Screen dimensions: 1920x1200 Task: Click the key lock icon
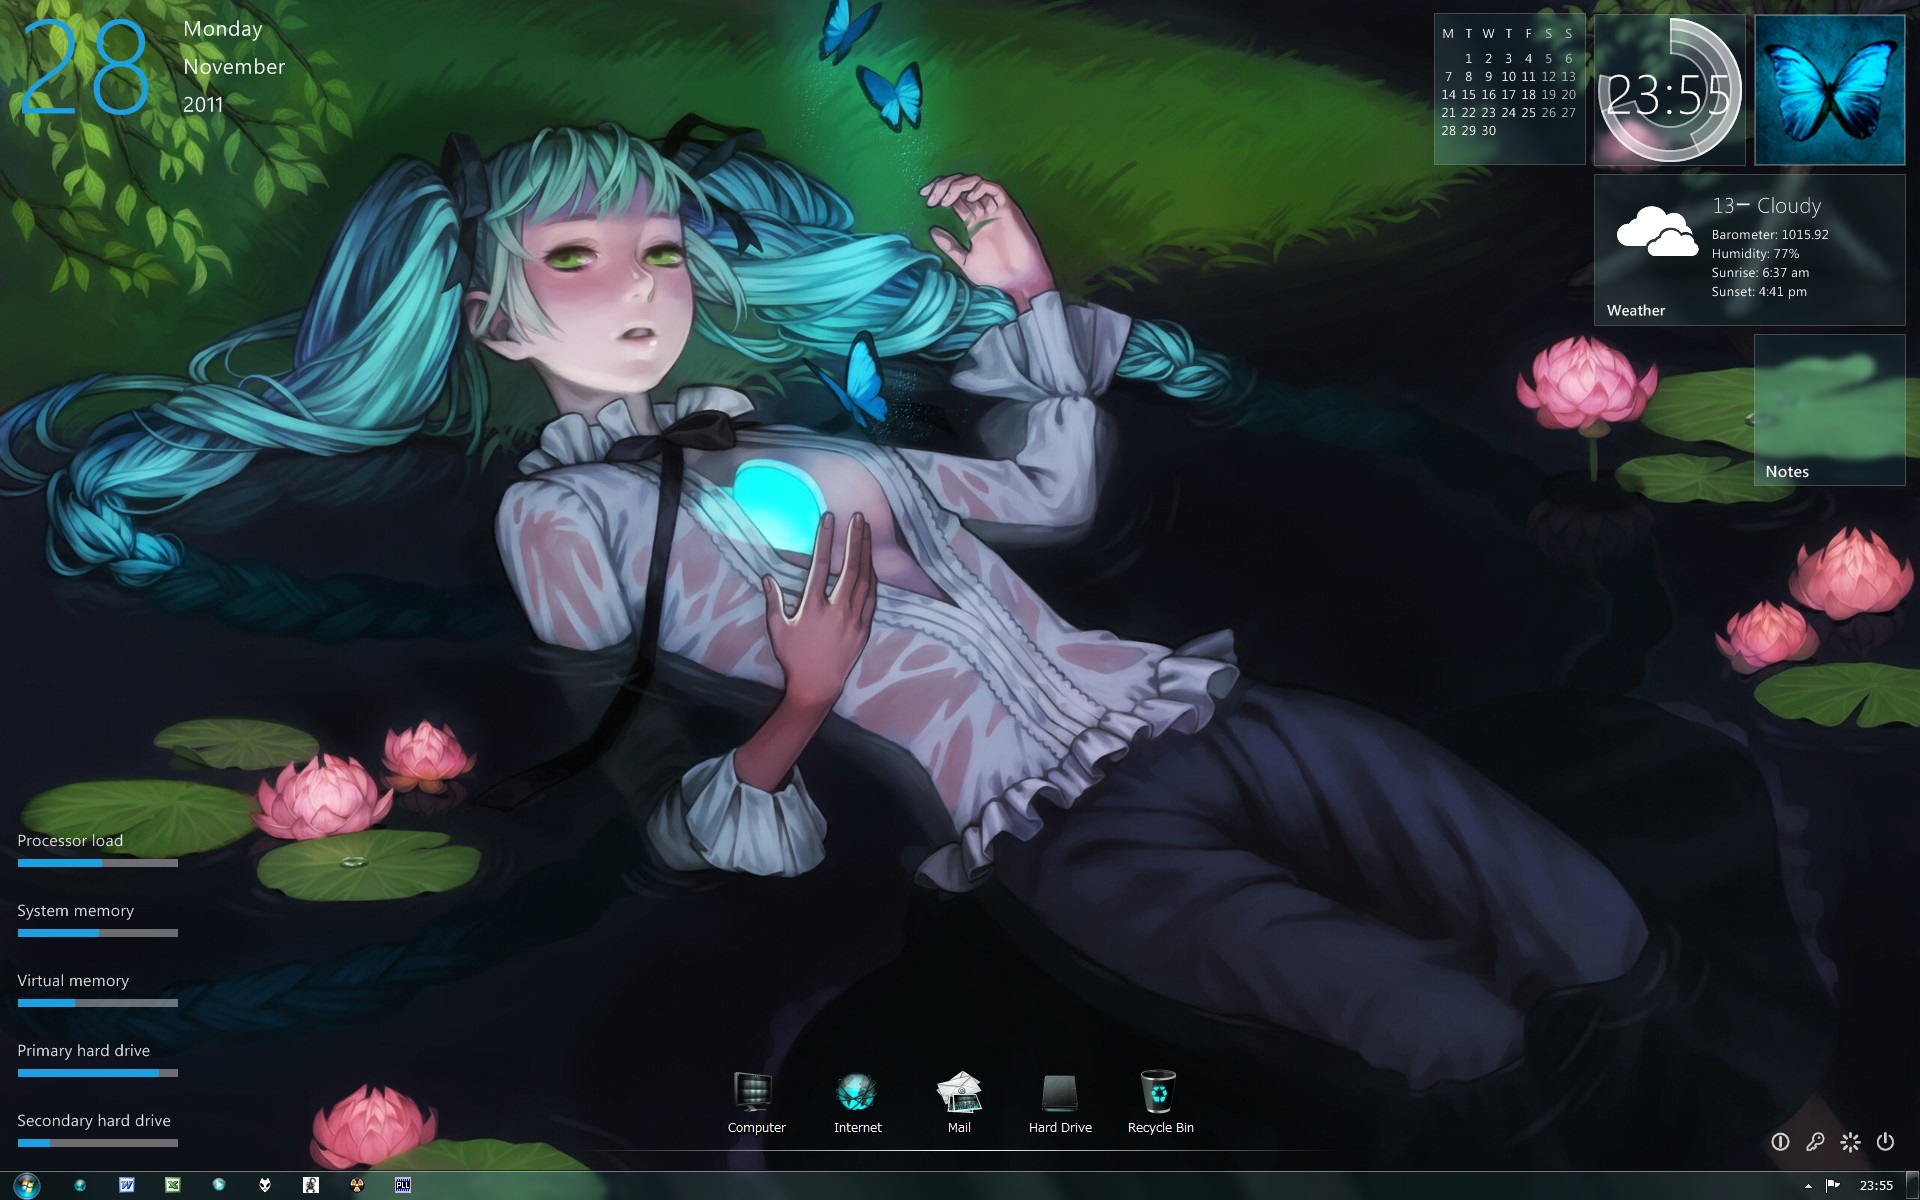click(x=1815, y=1141)
